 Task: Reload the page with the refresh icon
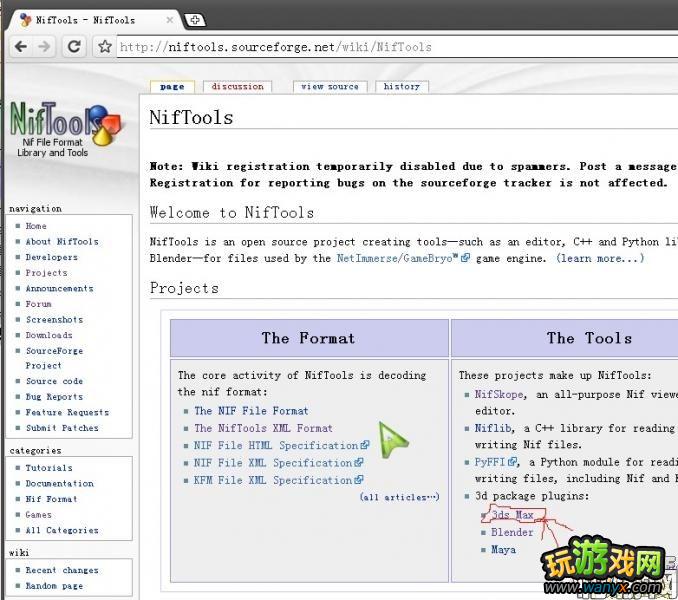tap(74, 46)
